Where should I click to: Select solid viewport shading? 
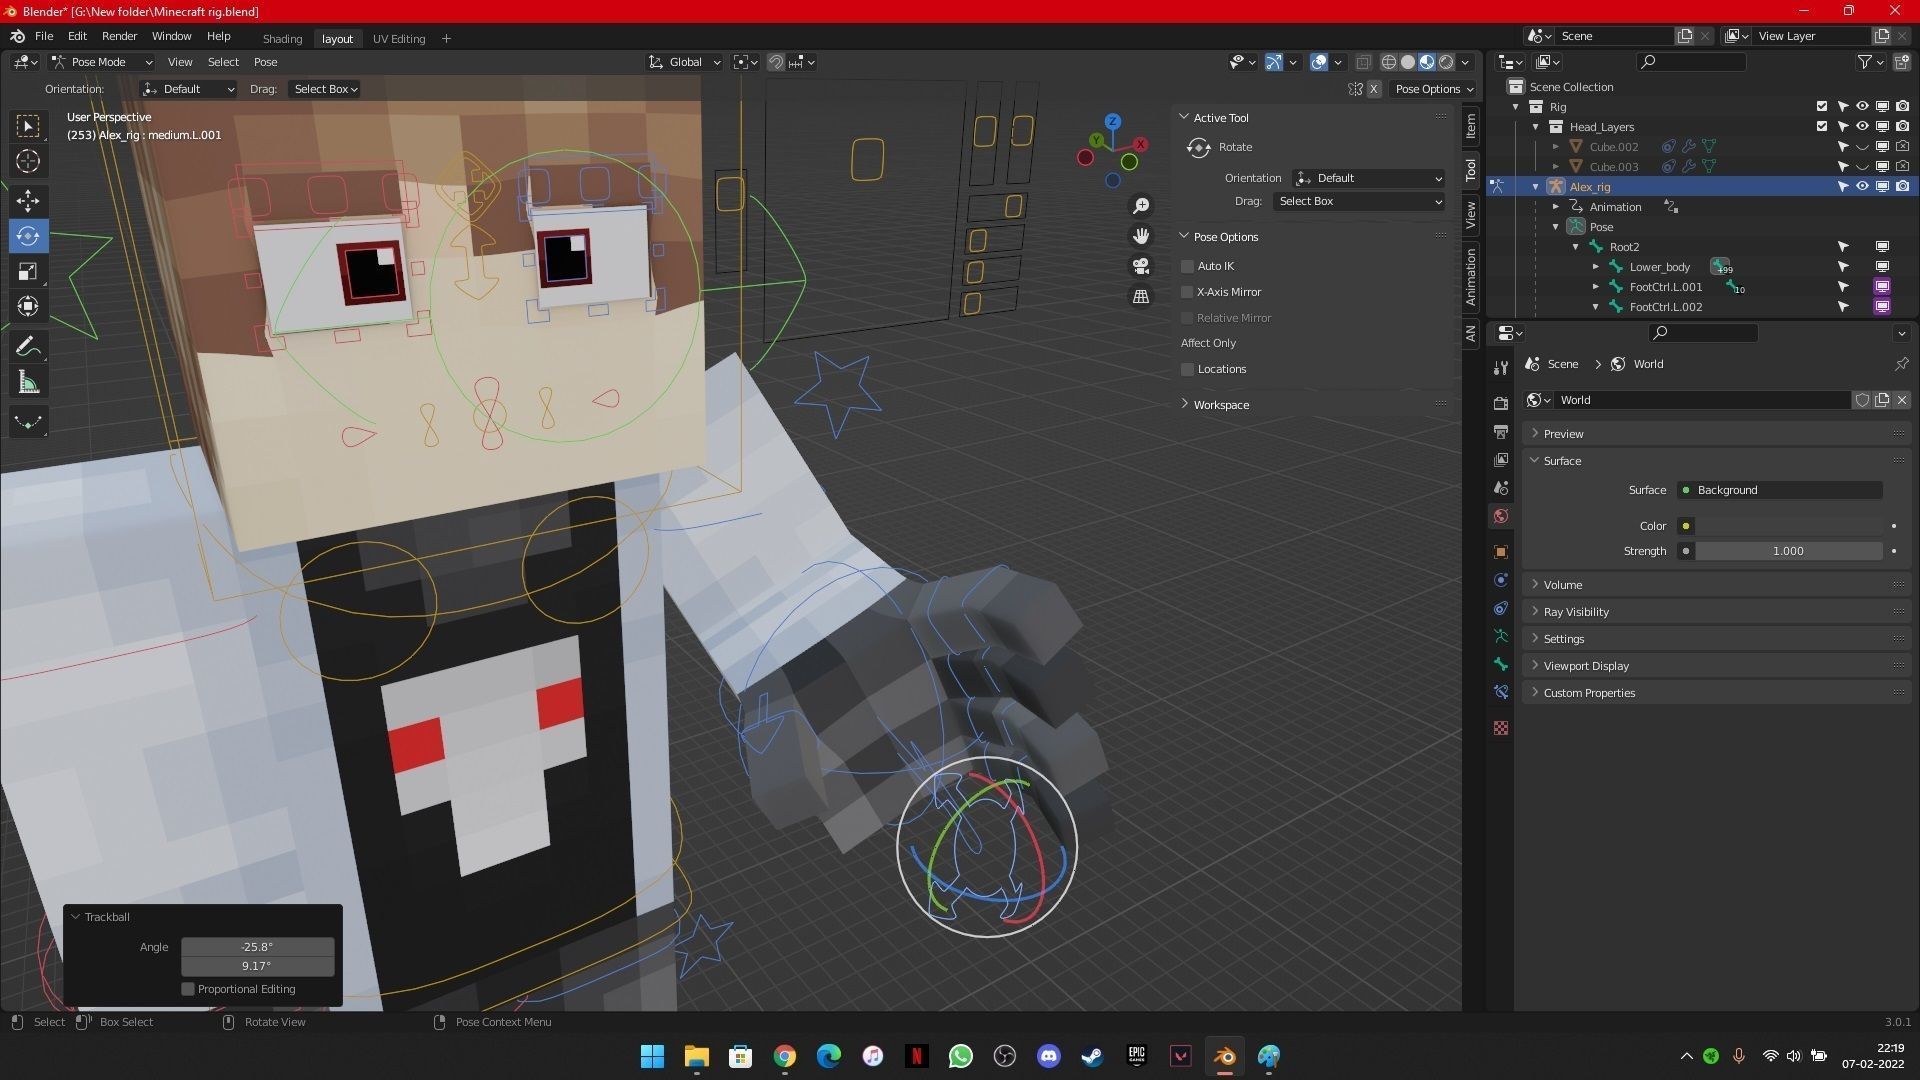coord(1408,62)
